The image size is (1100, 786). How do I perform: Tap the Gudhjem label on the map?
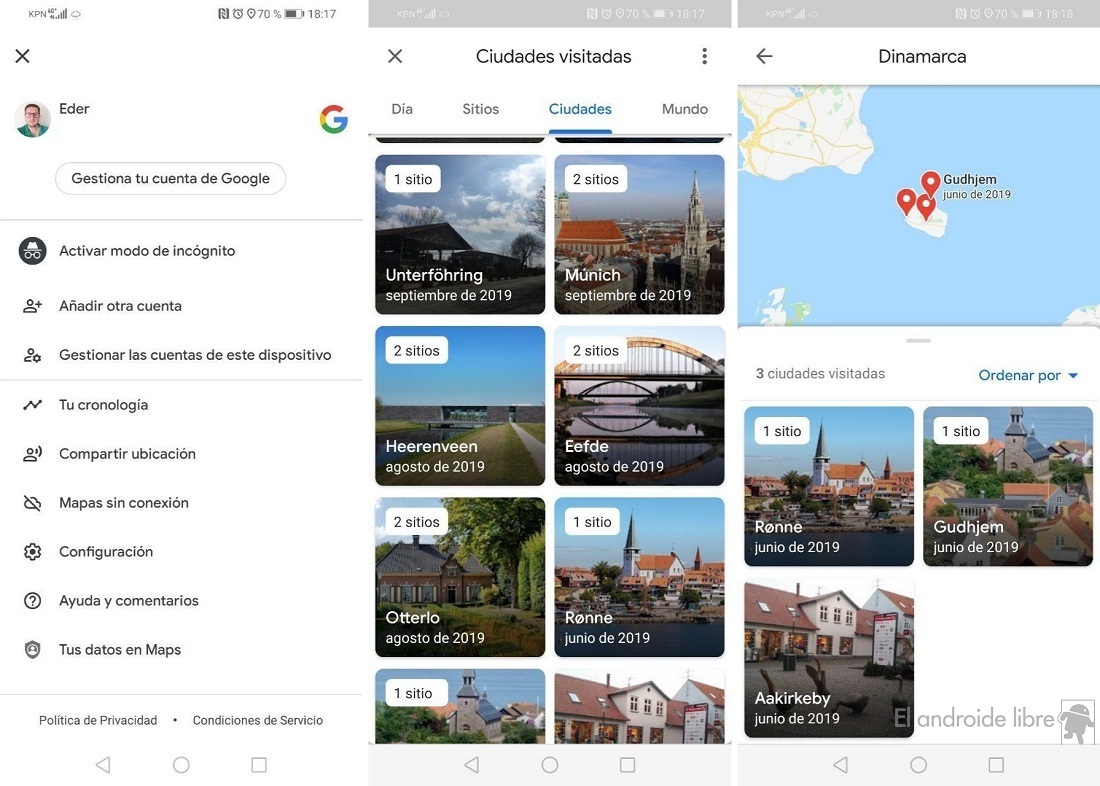(977, 187)
